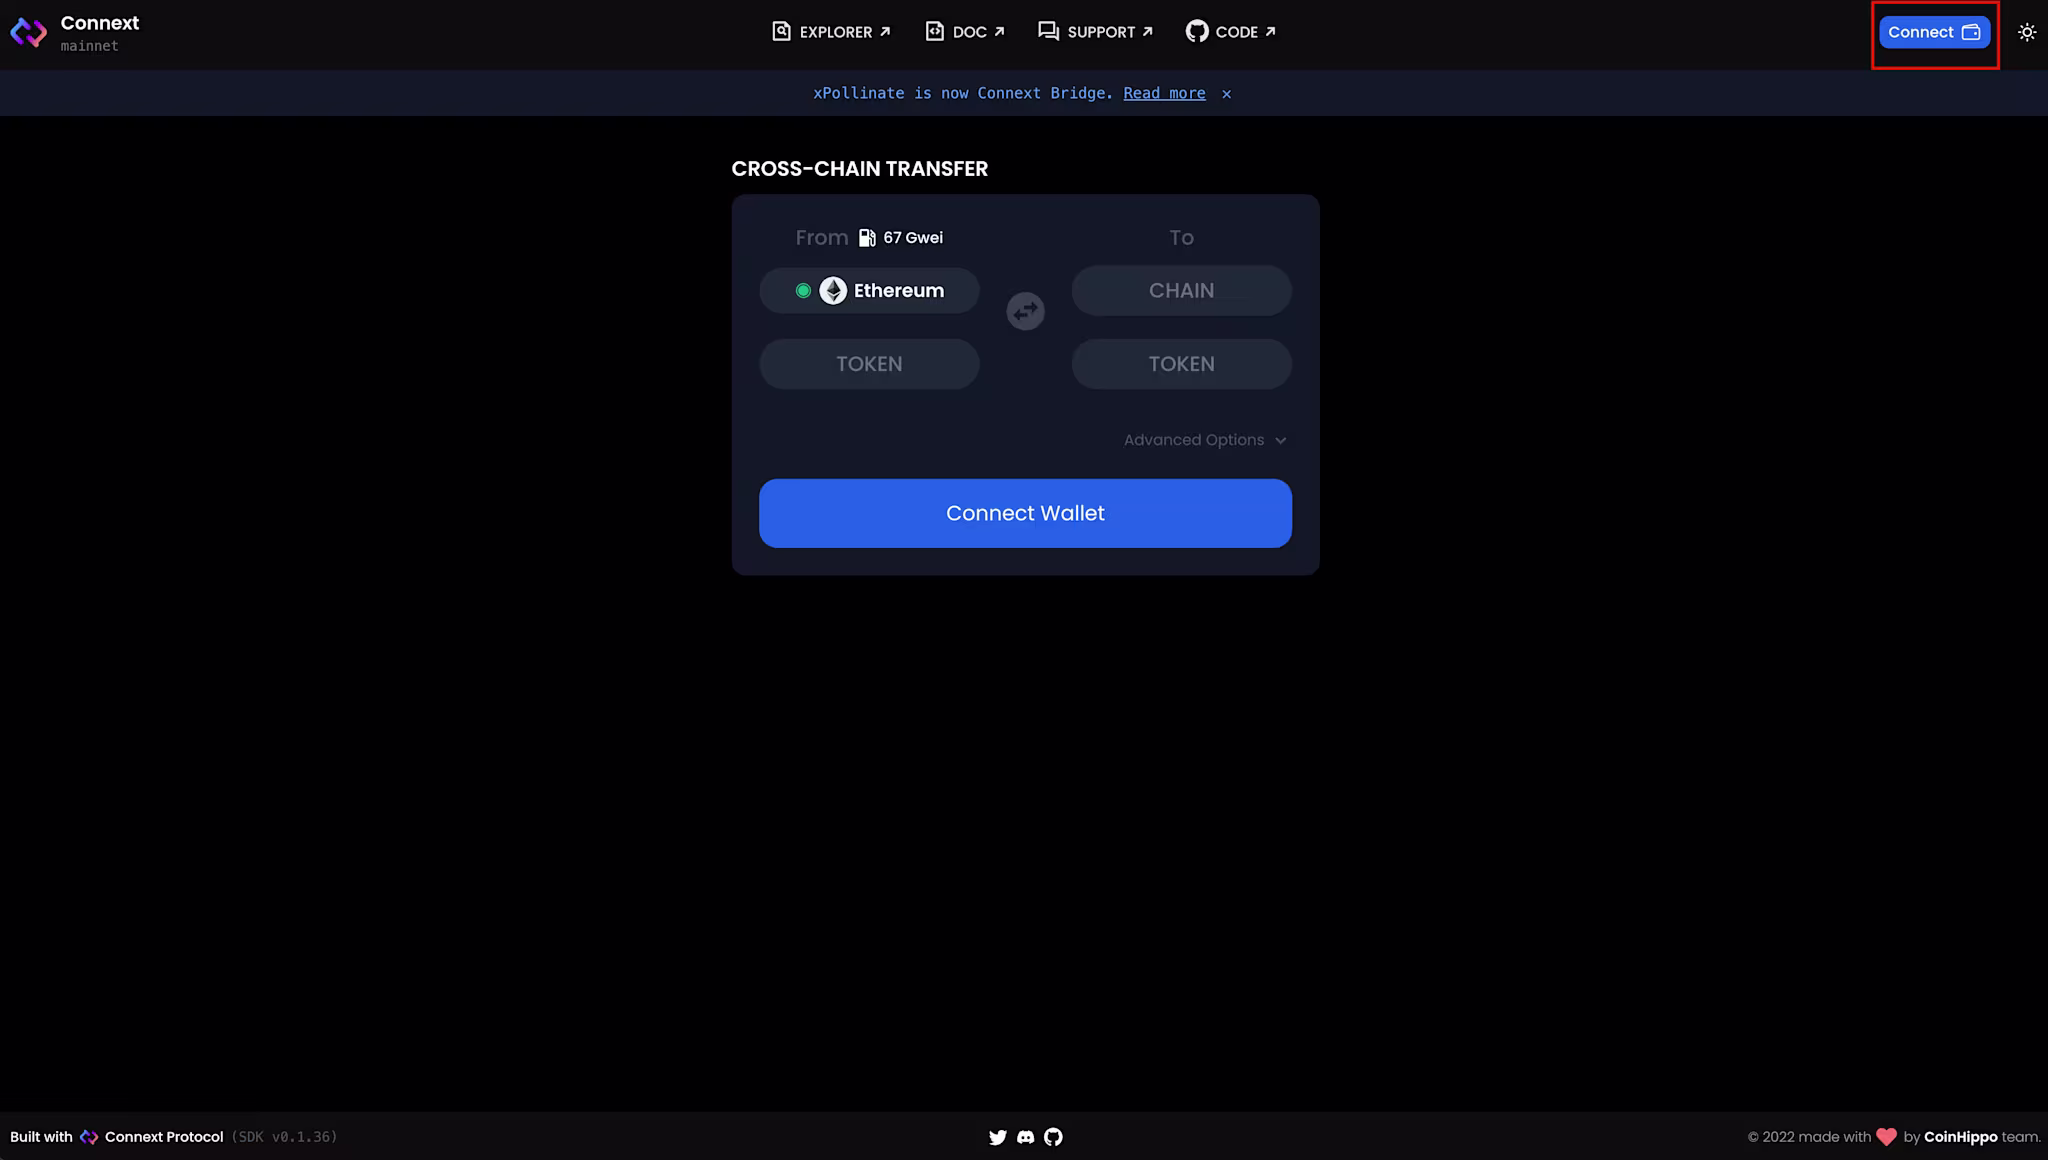The height and width of the screenshot is (1160, 2048).
Task: Expand Advanced Options chevron
Action: click(1280, 441)
